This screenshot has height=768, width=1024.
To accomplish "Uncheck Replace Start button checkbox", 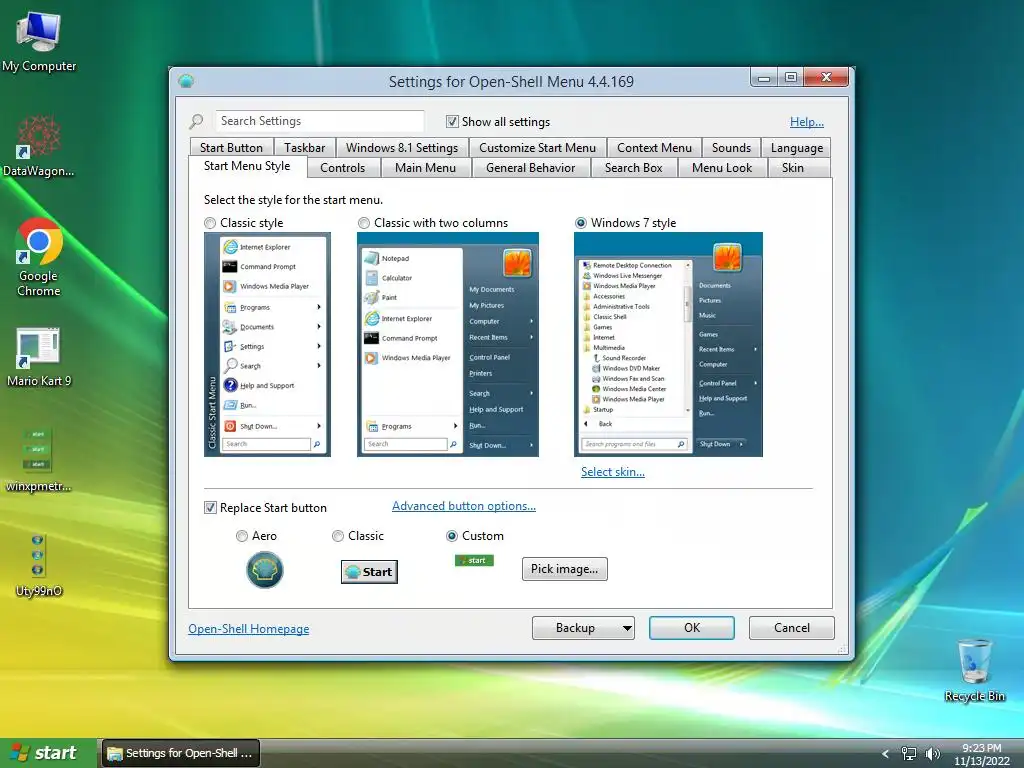I will click(210, 507).
